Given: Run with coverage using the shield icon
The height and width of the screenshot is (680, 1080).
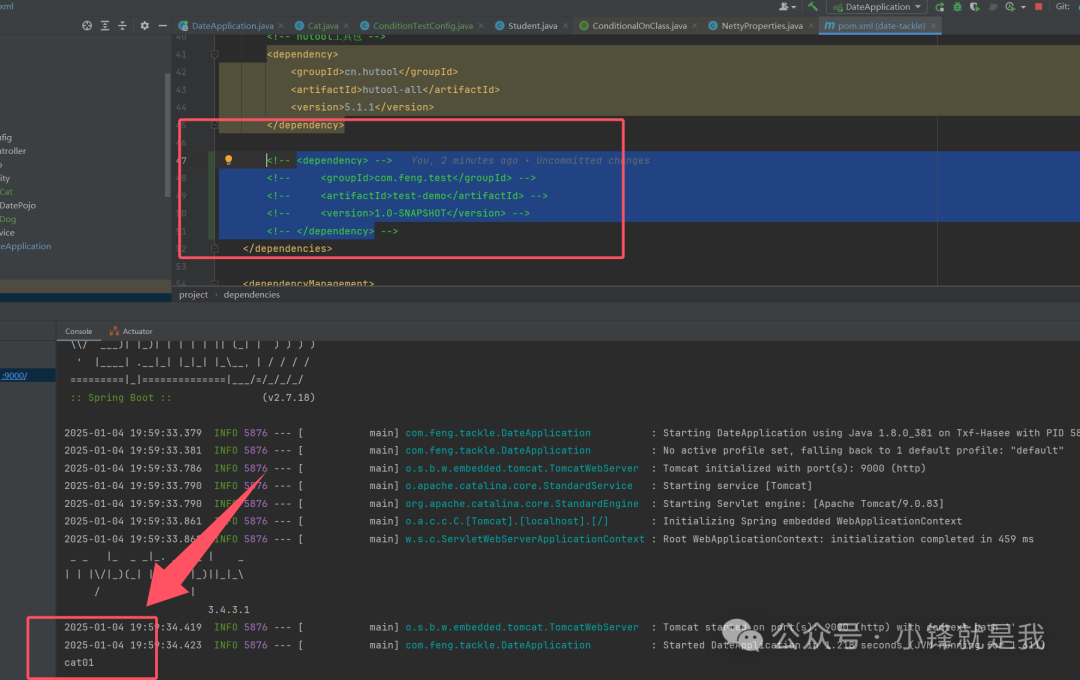Looking at the screenshot, I should point(975,7).
